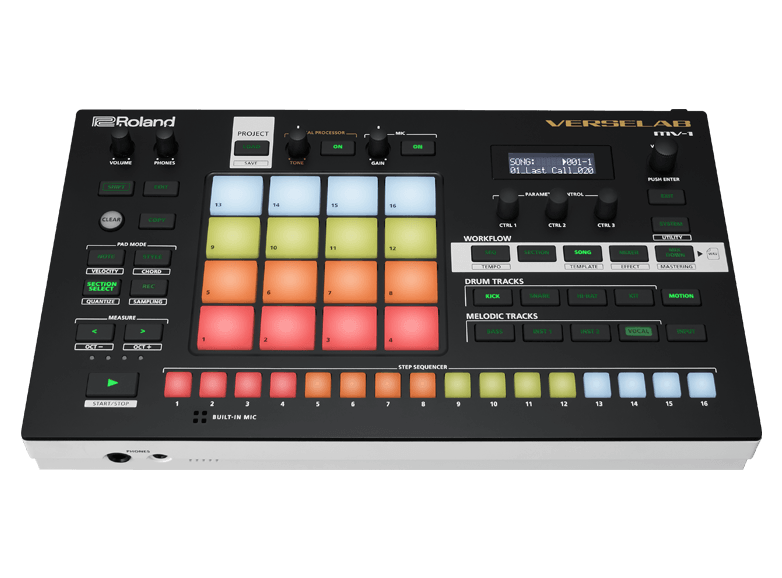Push the PUSH ENTER value dial
Viewport: 782px width, 578px height.
(663, 156)
